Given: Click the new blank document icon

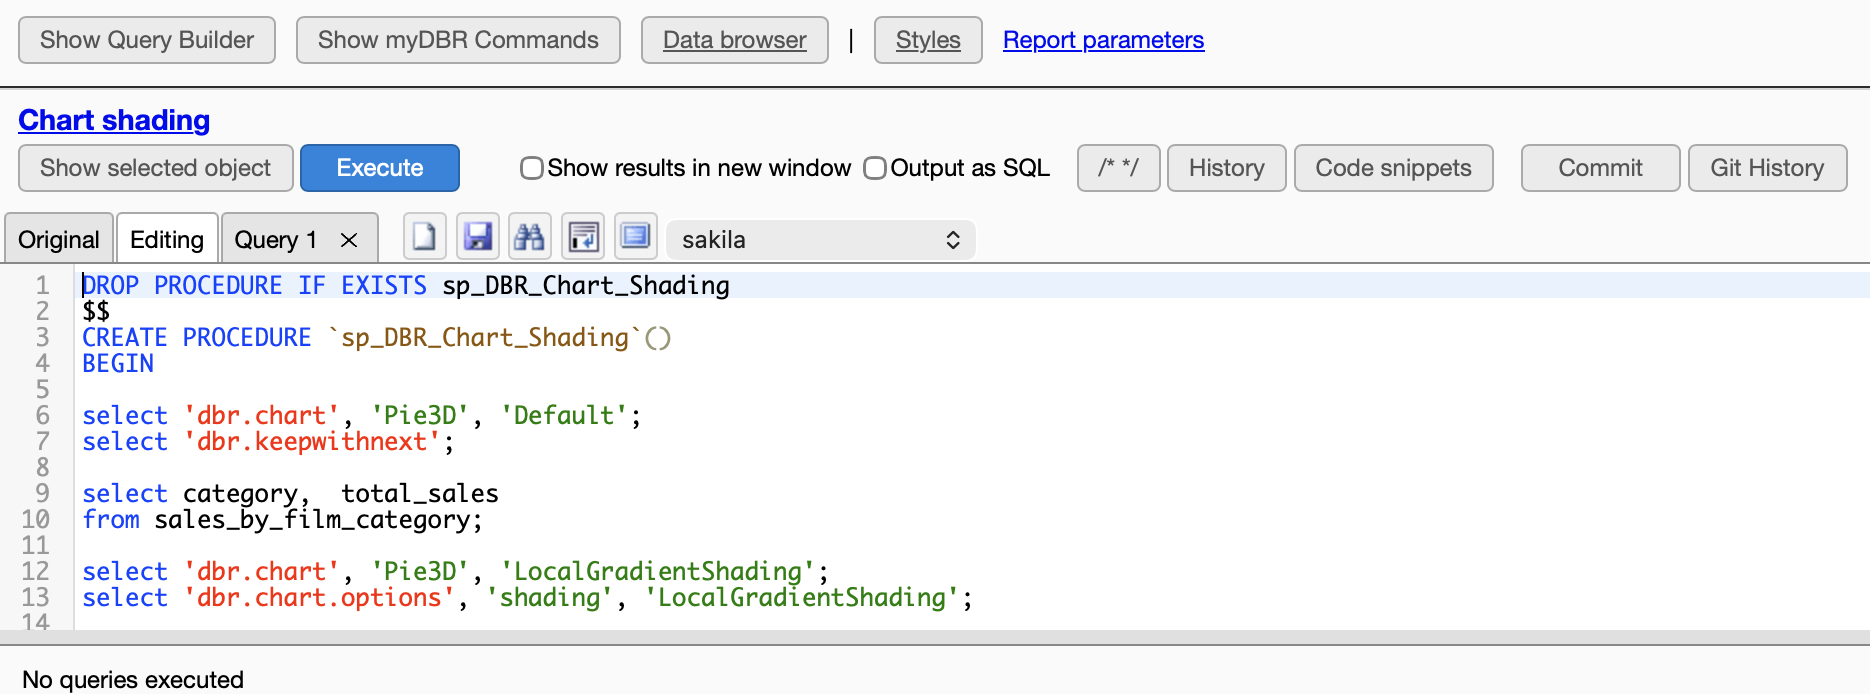Looking at the screenshot, I should pyautogui.click(x=425, y=238).
